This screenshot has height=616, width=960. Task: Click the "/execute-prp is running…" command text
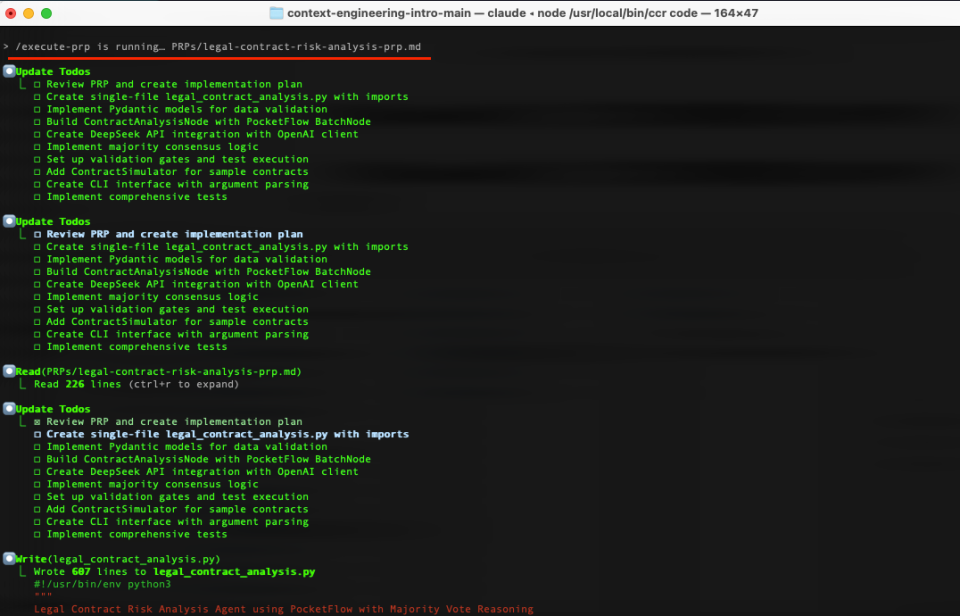coord(90,47)
